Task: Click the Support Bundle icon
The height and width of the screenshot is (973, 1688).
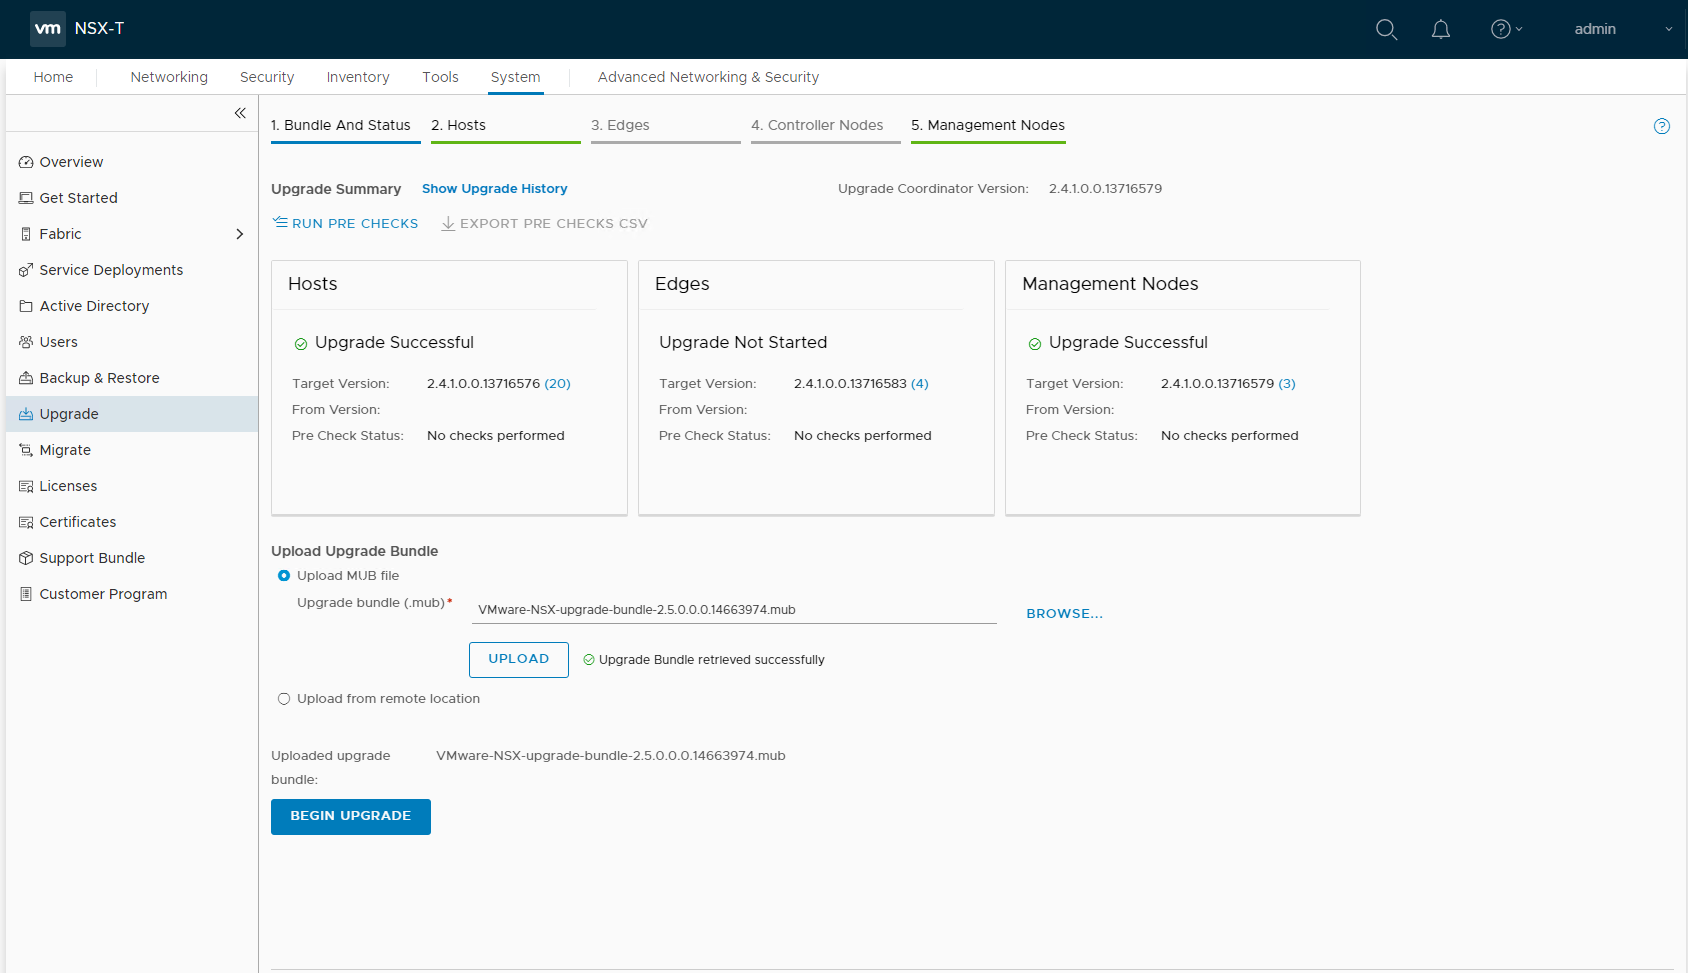Action: click(26, 558)
